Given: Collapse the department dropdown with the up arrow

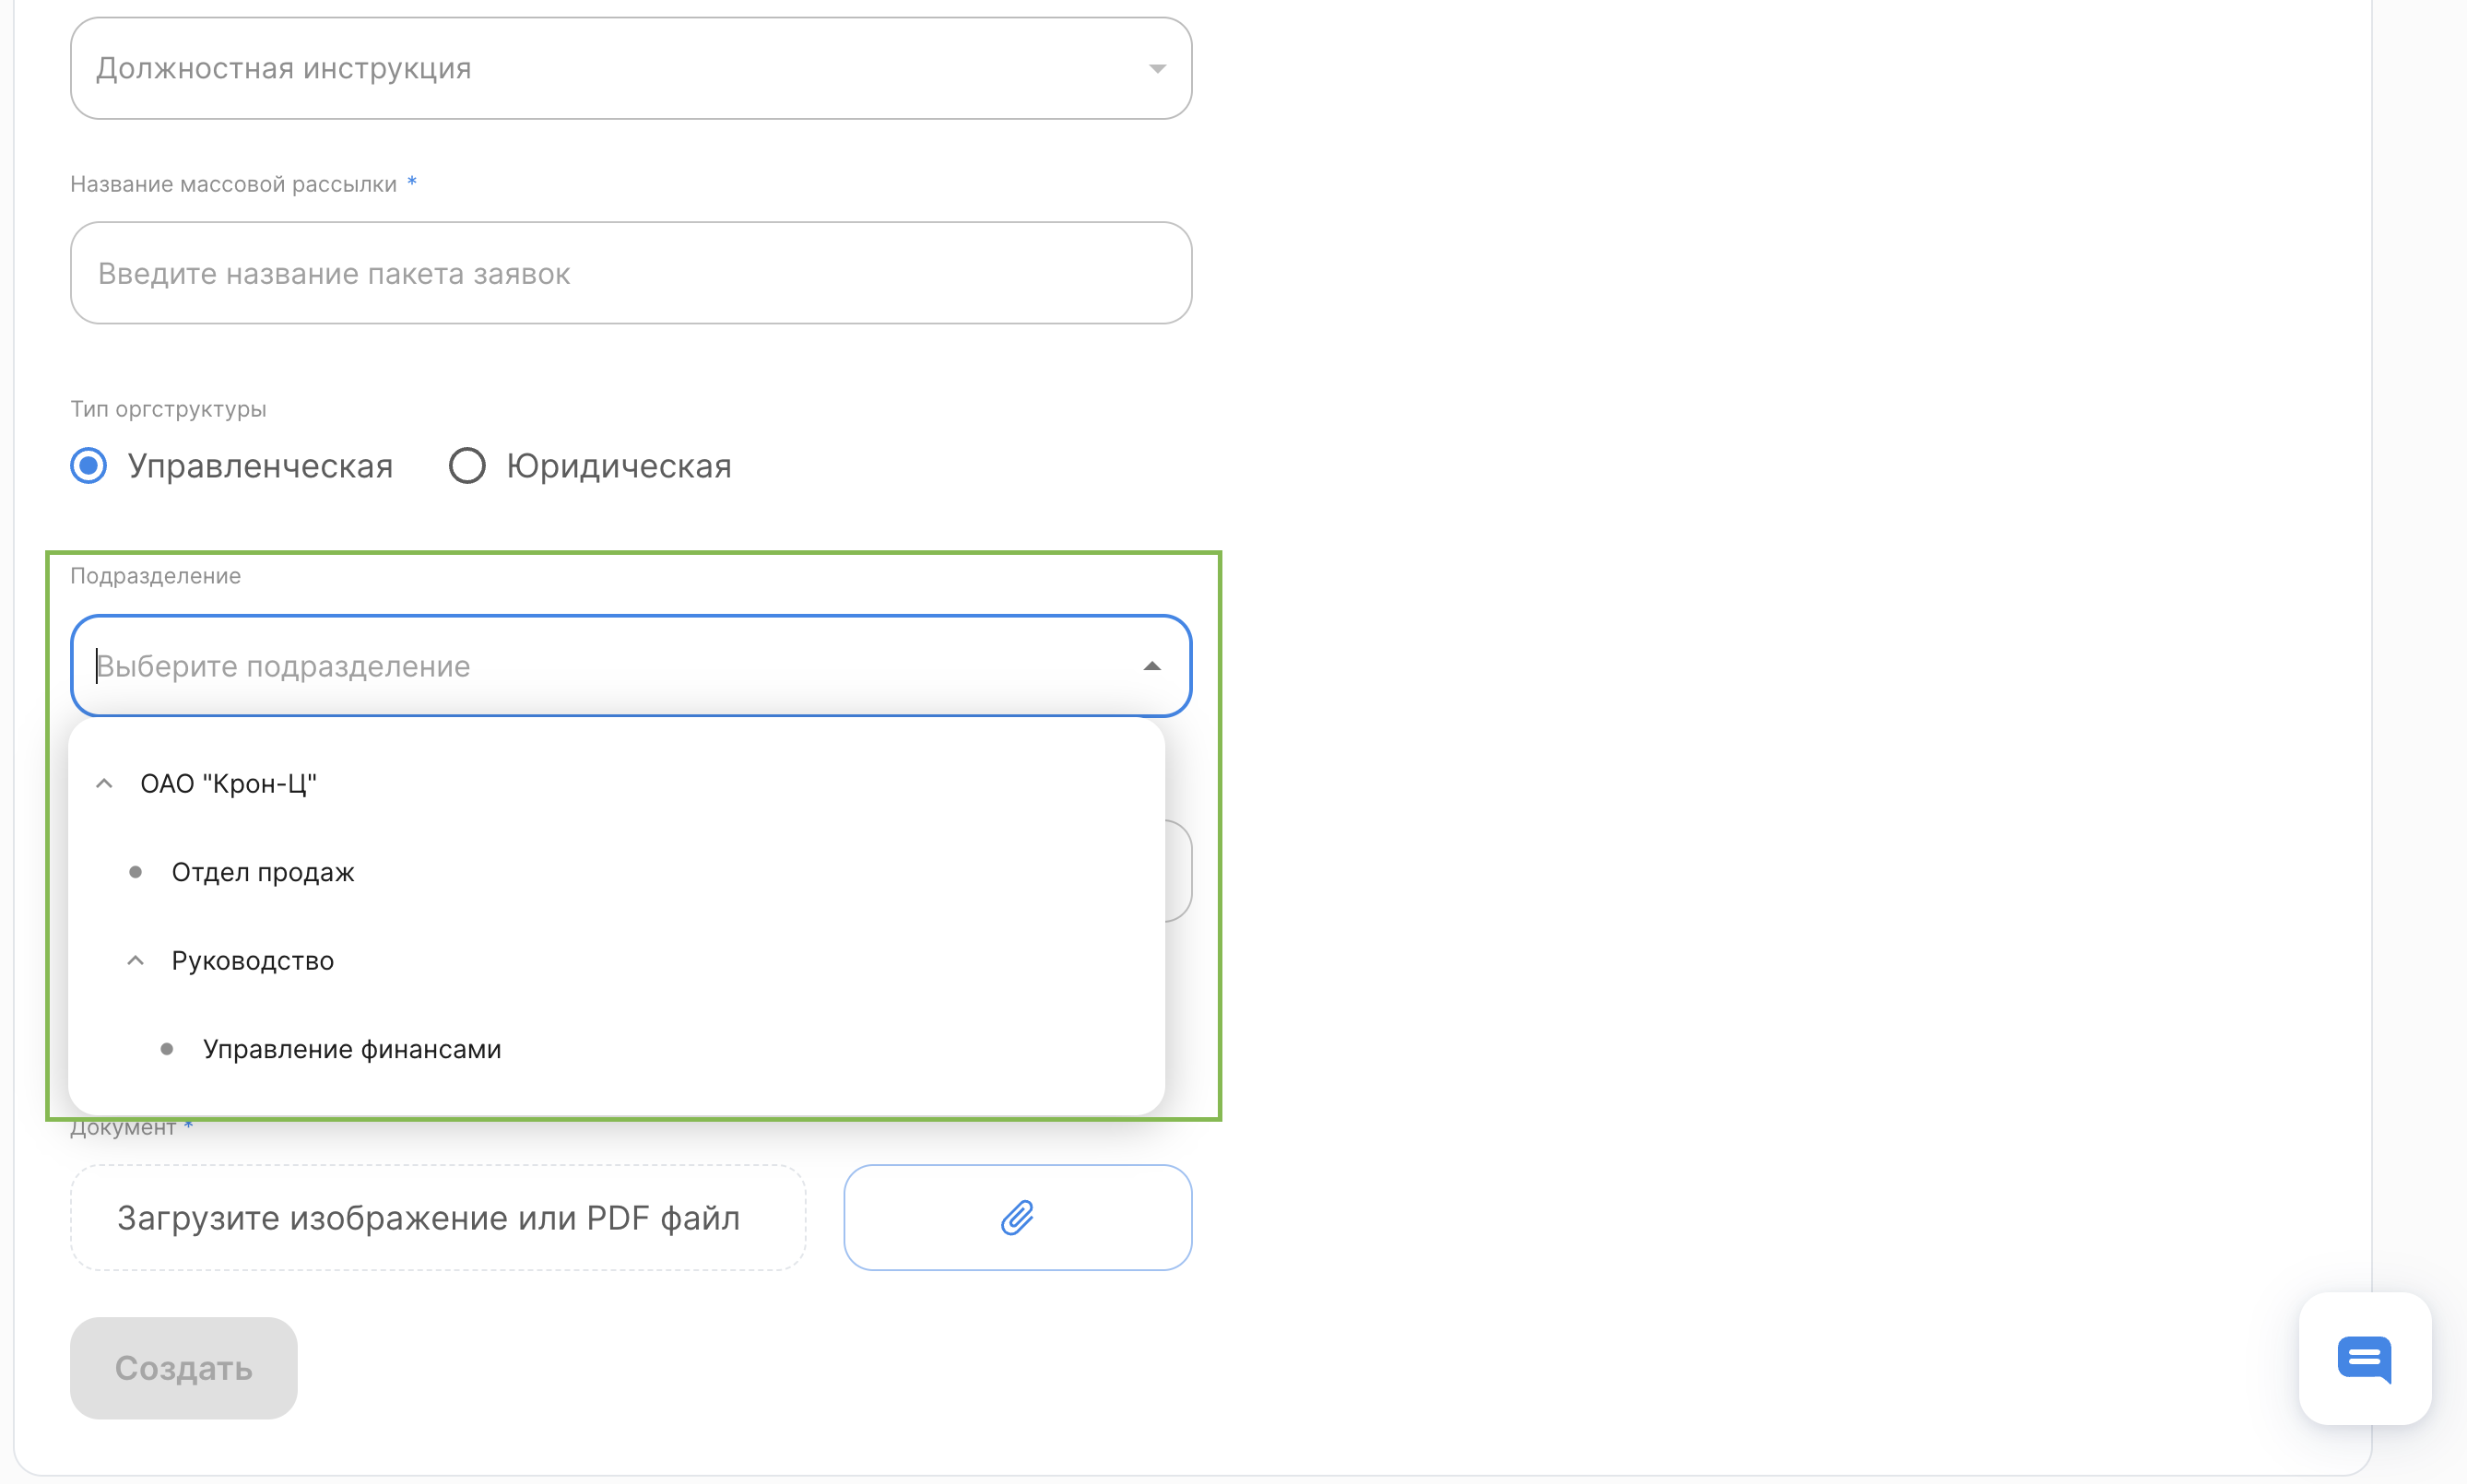Looking at the screenshot, I should 1152,666.
